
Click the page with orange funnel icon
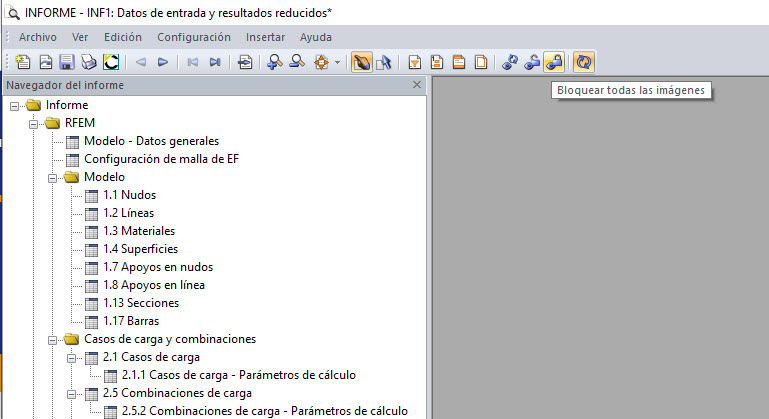pyautogui.click(x=414, y=62)
